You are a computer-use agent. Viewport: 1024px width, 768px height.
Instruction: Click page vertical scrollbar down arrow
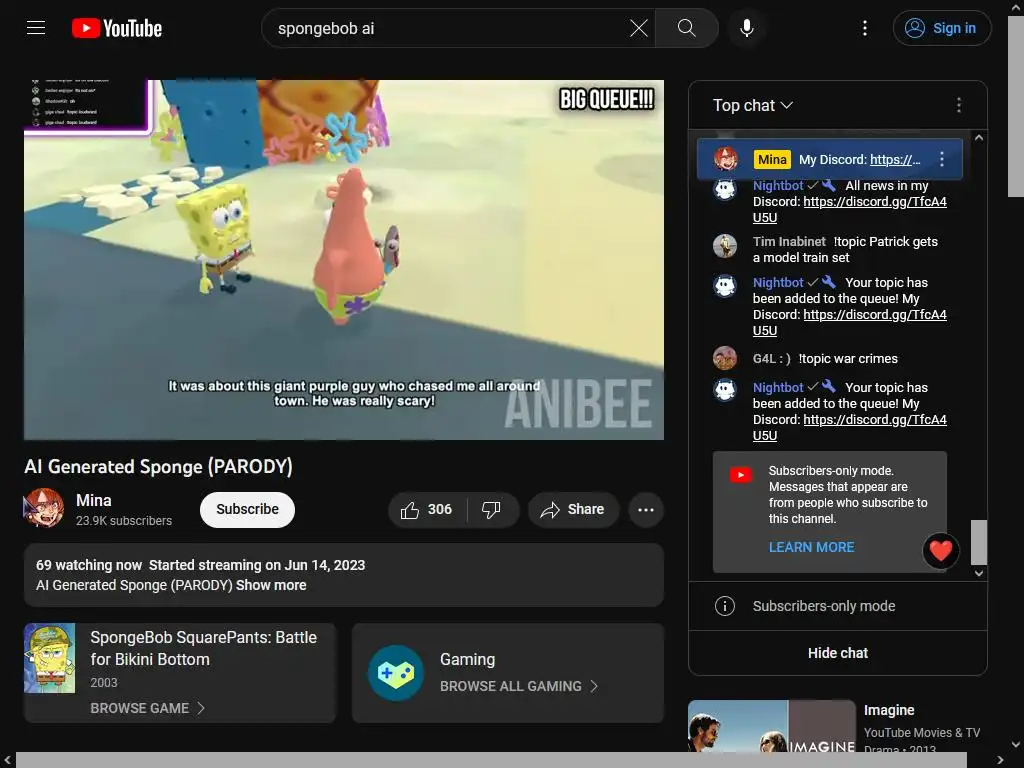pos(1016,744)
